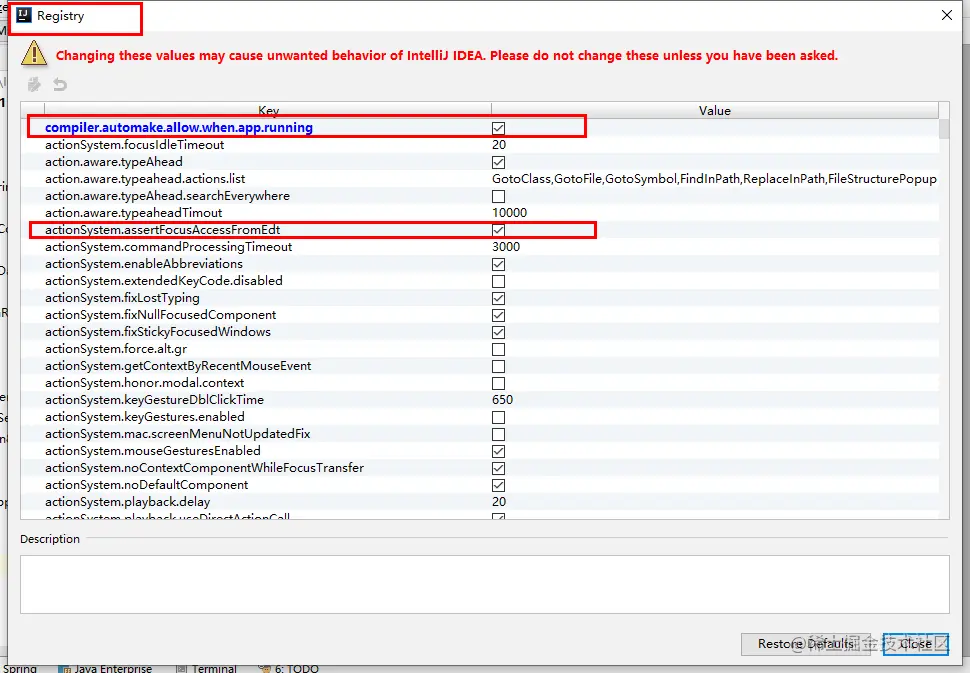Image resolution: width=970 pixels, height=673 pixels.
Task: Click the Key column header
Action: click(x=268, y=110)
